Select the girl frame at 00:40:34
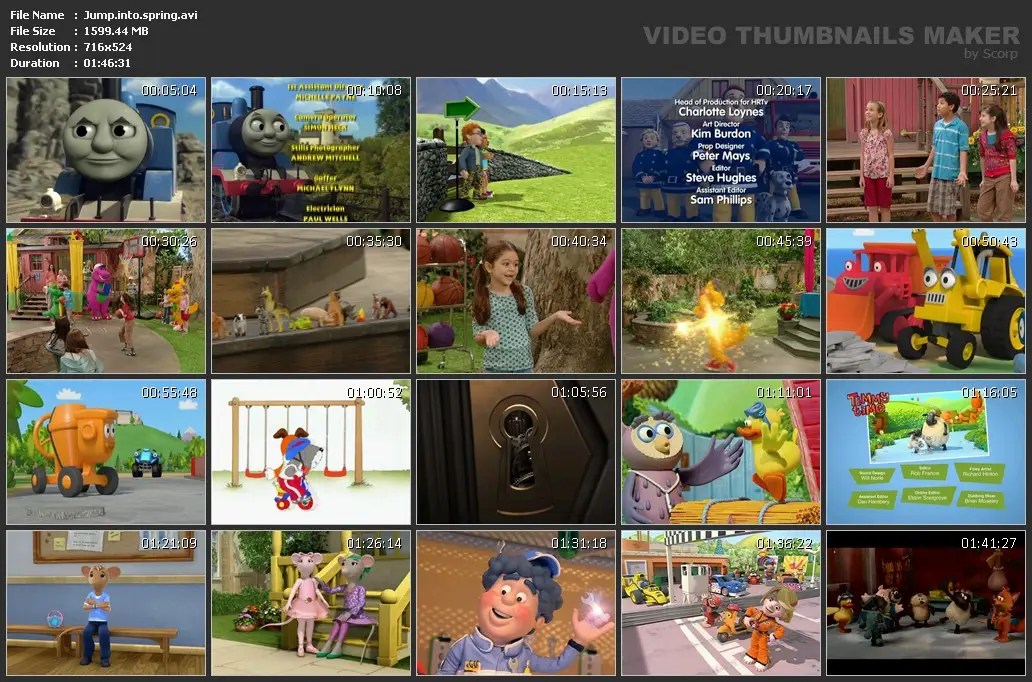The height and width of the screenshot is (682, 1032). 516,301
